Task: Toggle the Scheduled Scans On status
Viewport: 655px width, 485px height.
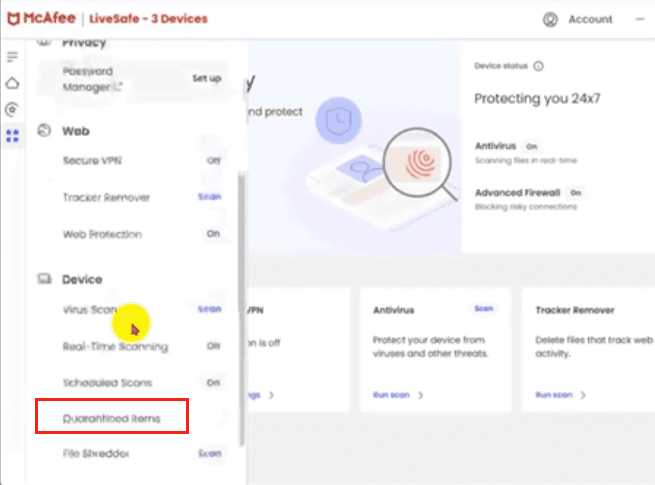Action: click(x=213, y=383)
